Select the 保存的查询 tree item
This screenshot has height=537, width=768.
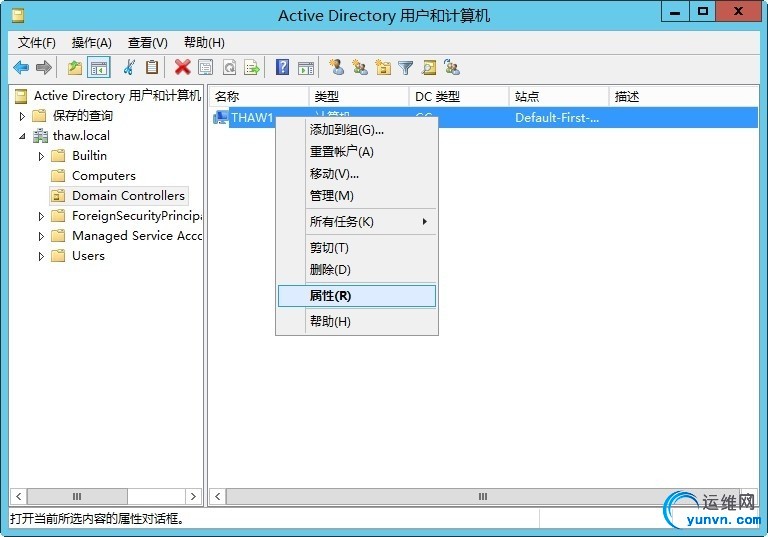(83, 116)
